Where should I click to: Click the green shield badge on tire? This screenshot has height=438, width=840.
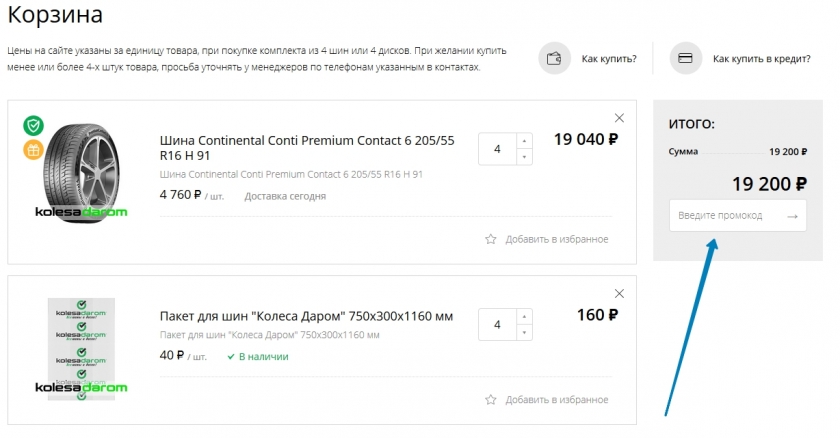click(x=34, y=125)
